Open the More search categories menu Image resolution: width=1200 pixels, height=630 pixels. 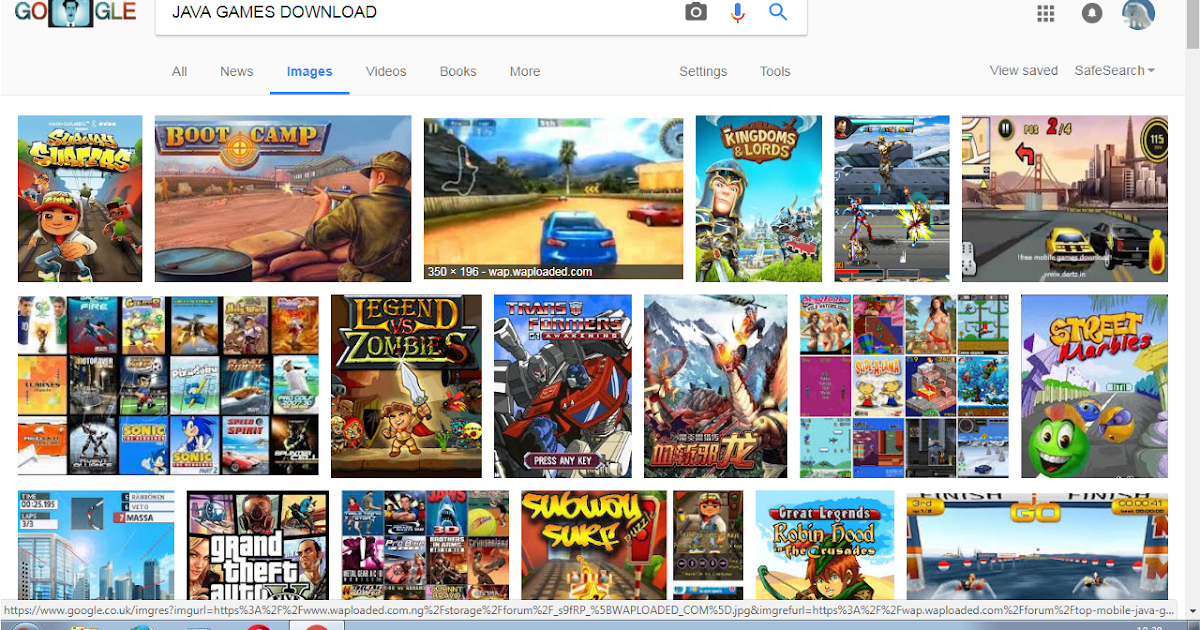coord(525,71)
